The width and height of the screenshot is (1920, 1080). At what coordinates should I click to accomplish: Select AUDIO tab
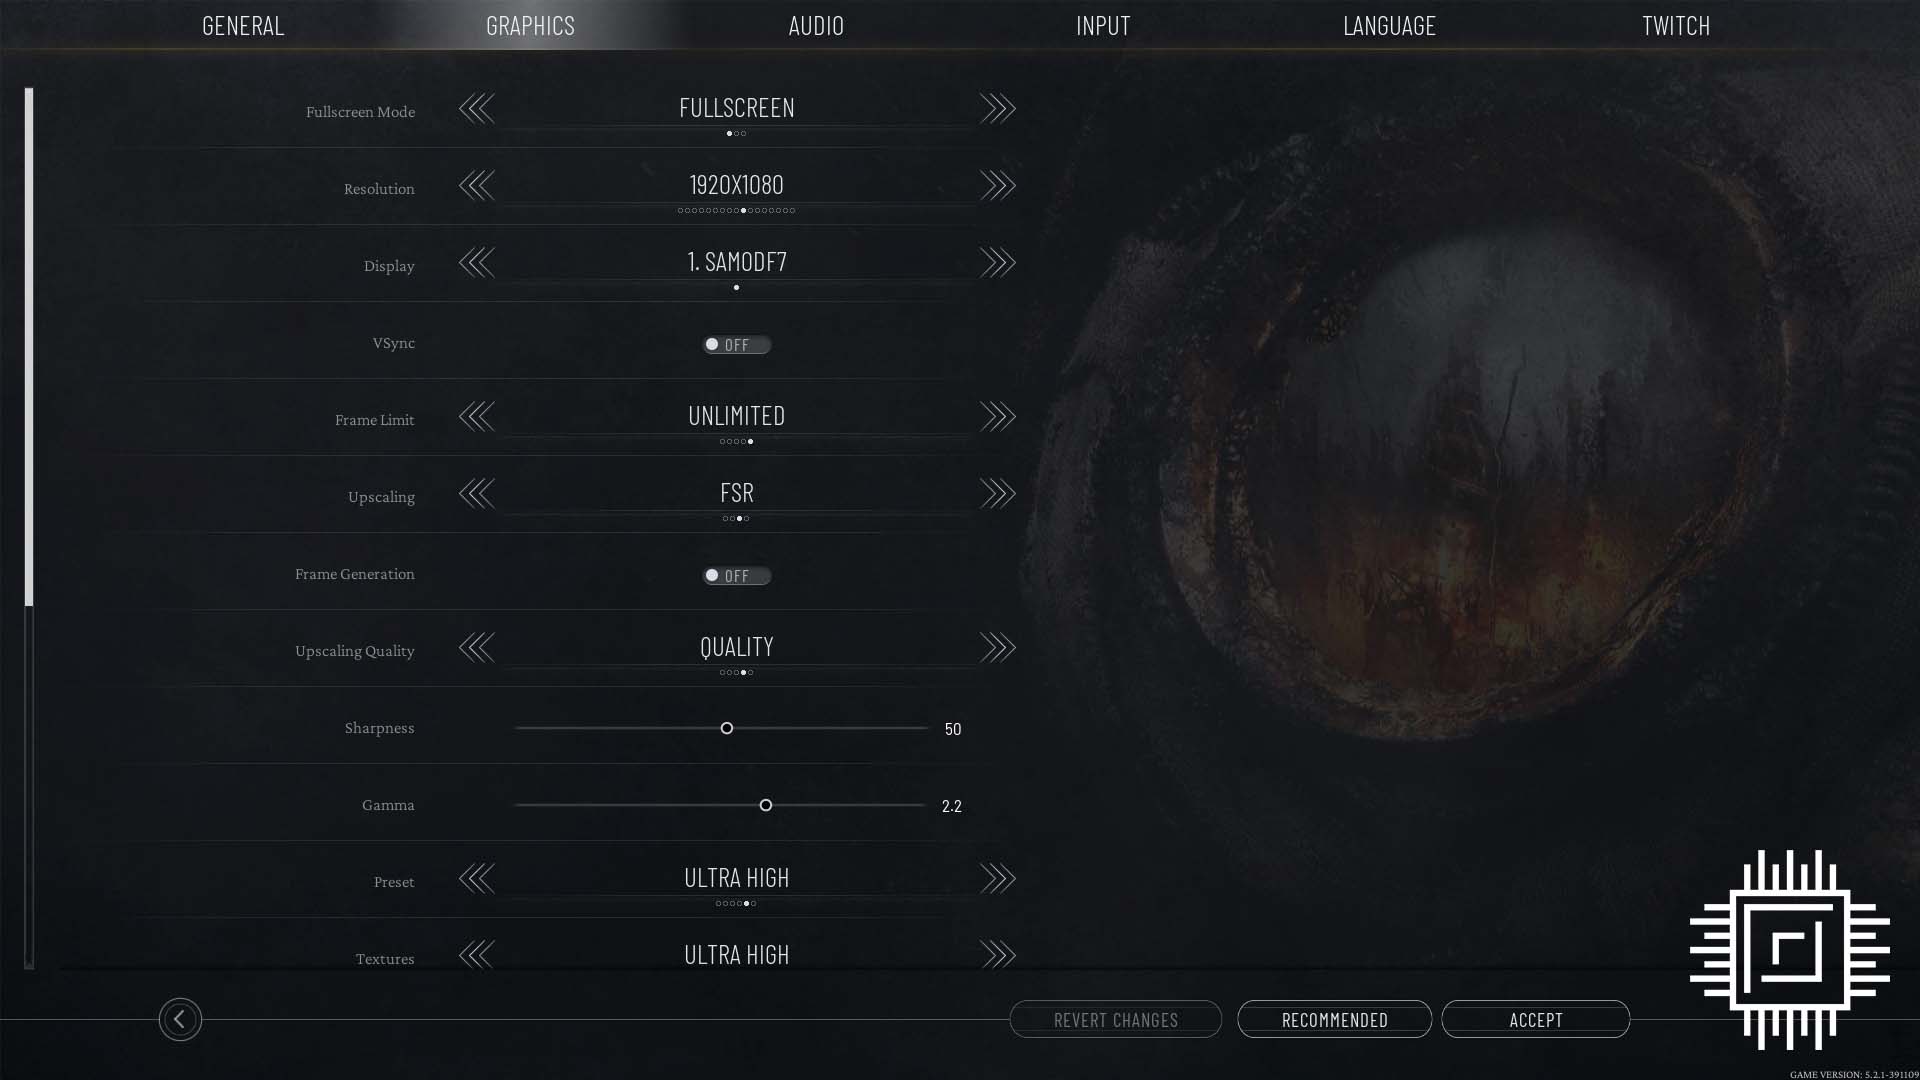point(816,25)
